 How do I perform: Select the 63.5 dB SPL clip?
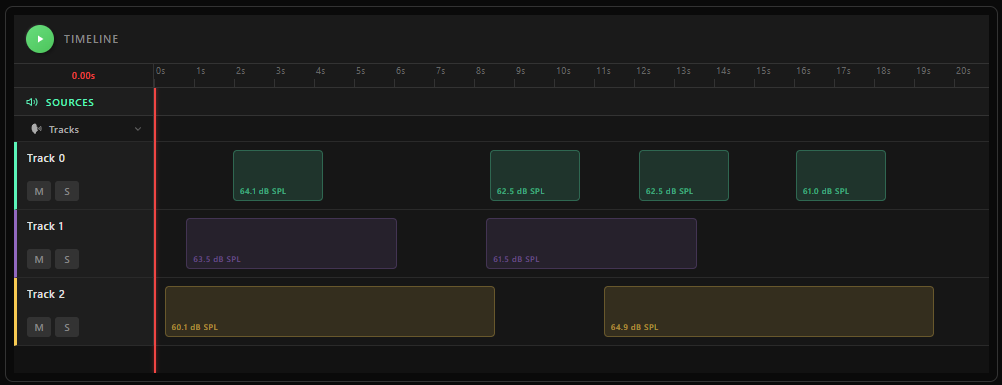(x=291, y=243)
